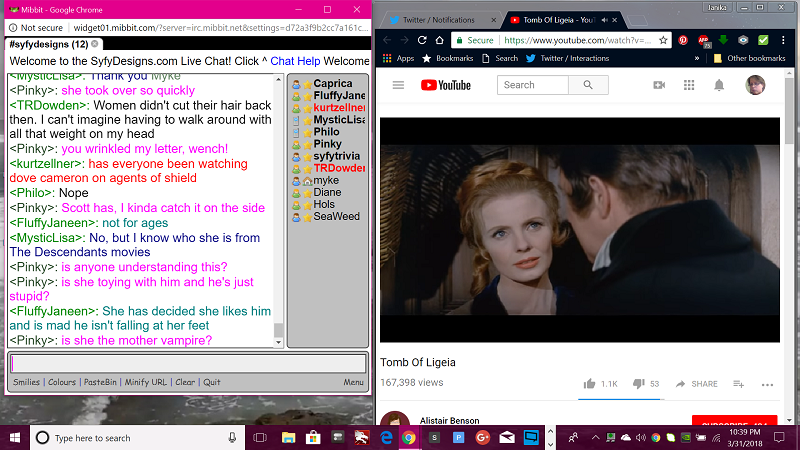
Task: Open Other bookmarks folder
Action: pos(749,58)
